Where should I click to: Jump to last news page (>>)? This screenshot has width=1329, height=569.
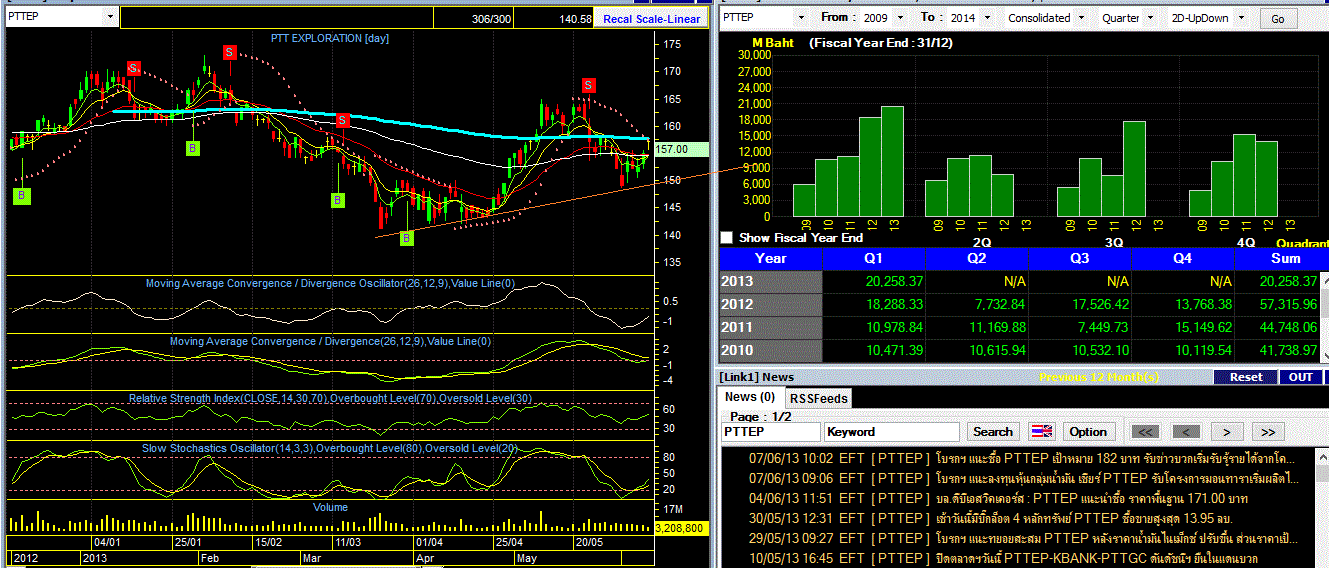pyautogui.click(x=1267, y=432)
